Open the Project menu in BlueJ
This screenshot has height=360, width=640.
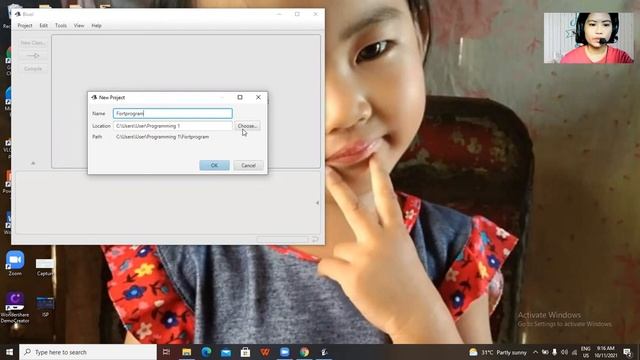pos(24,25)
